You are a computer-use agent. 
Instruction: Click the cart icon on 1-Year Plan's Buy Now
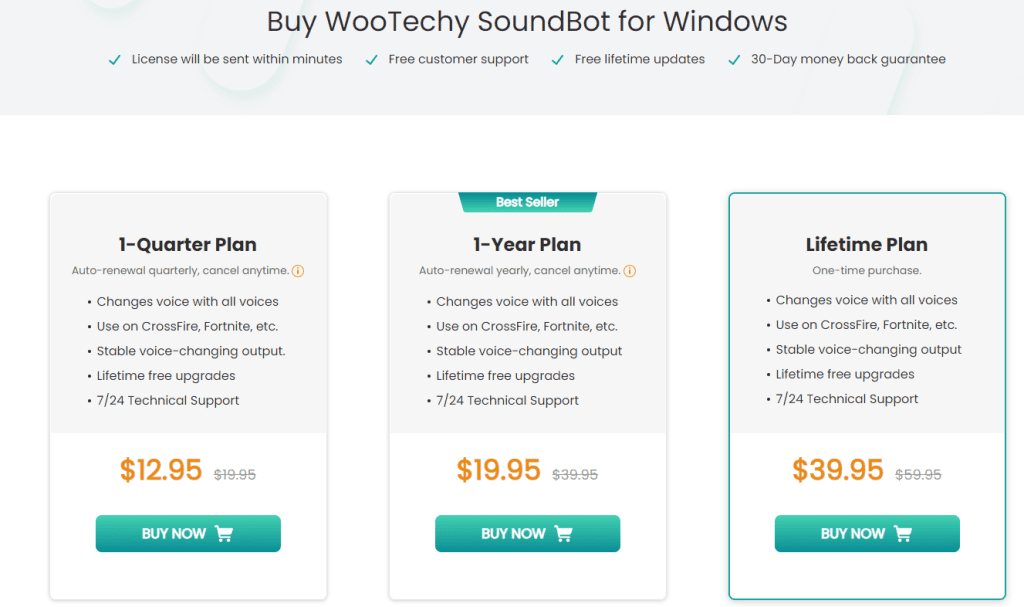click(567, 533)
